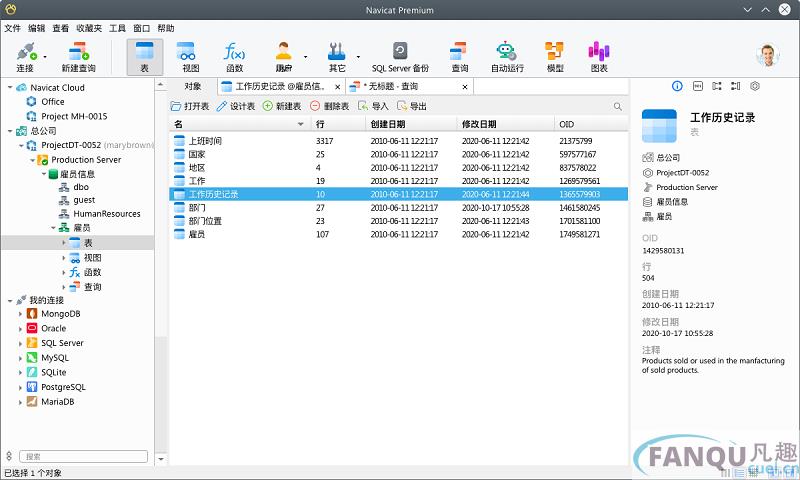Open SQL Server 备份 backup tool
The image size is (800, 480).
point(400,56)
